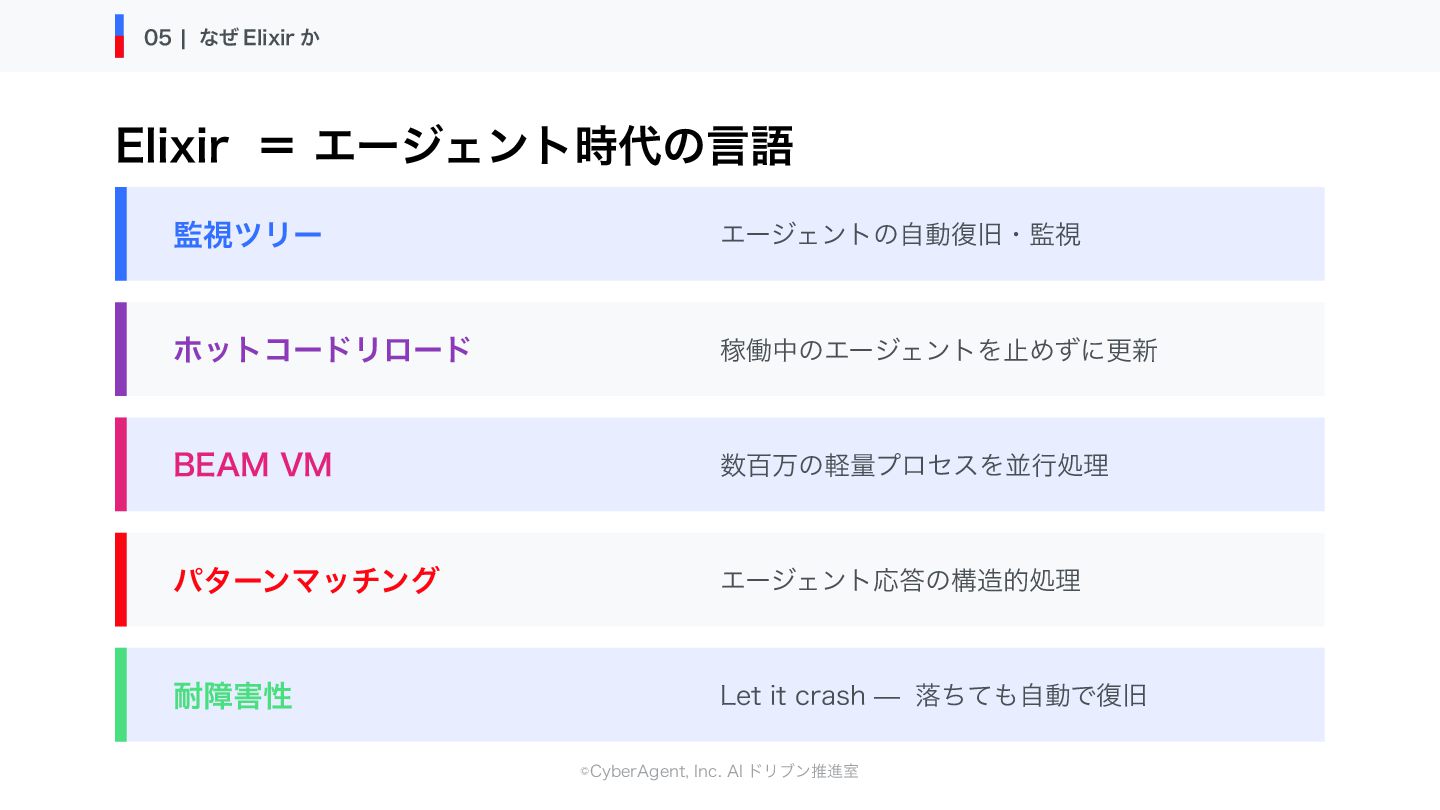The image size is (1440, 810).
Task: Click the blue-red bar icon beside 05
Action: pyautogui.click(x=119, y=36)
